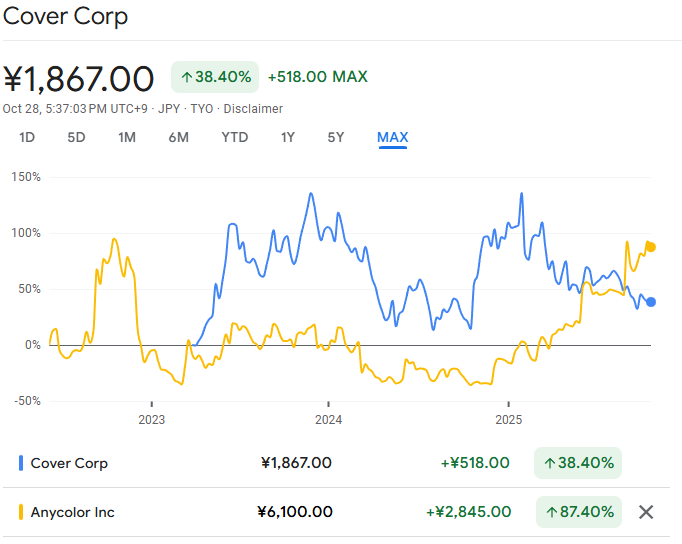Click the Cover Corp page title
The image size is (682, 544).
(x=65, y=17)
